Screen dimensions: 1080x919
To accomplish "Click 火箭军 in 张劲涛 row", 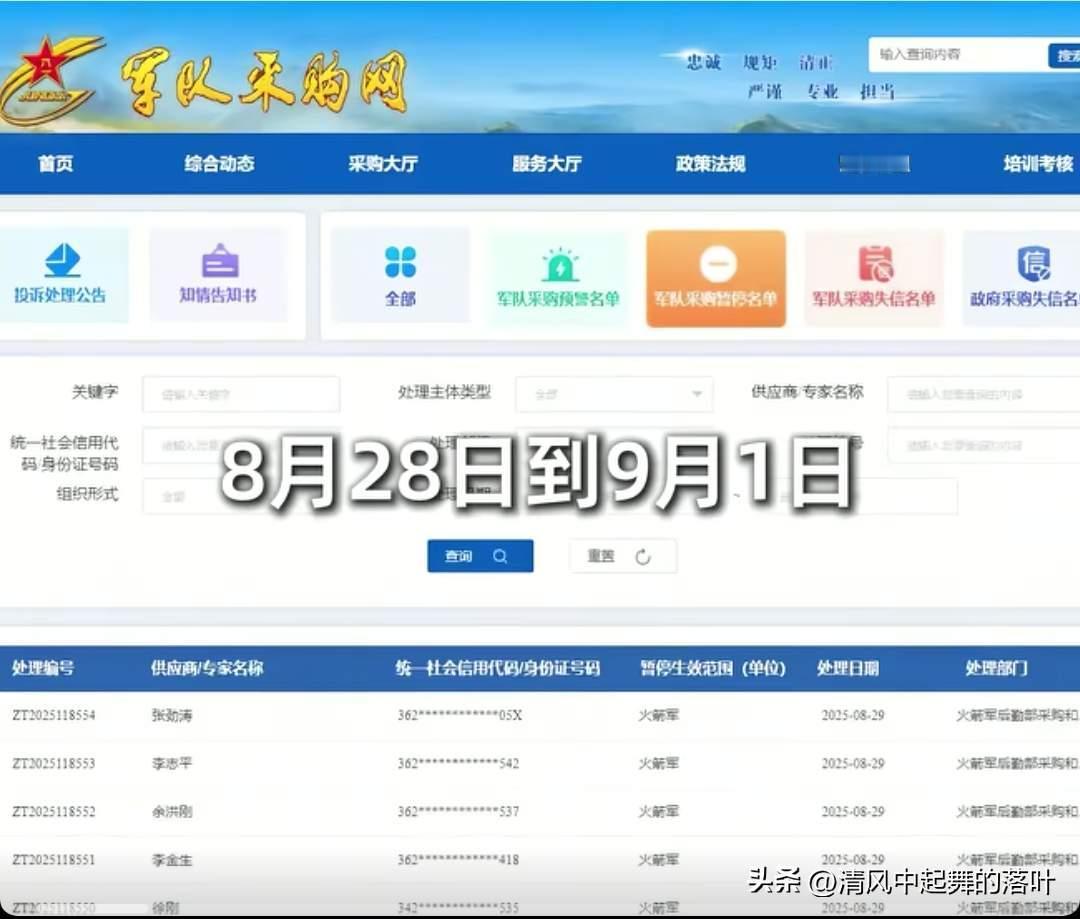I will 658,716.
